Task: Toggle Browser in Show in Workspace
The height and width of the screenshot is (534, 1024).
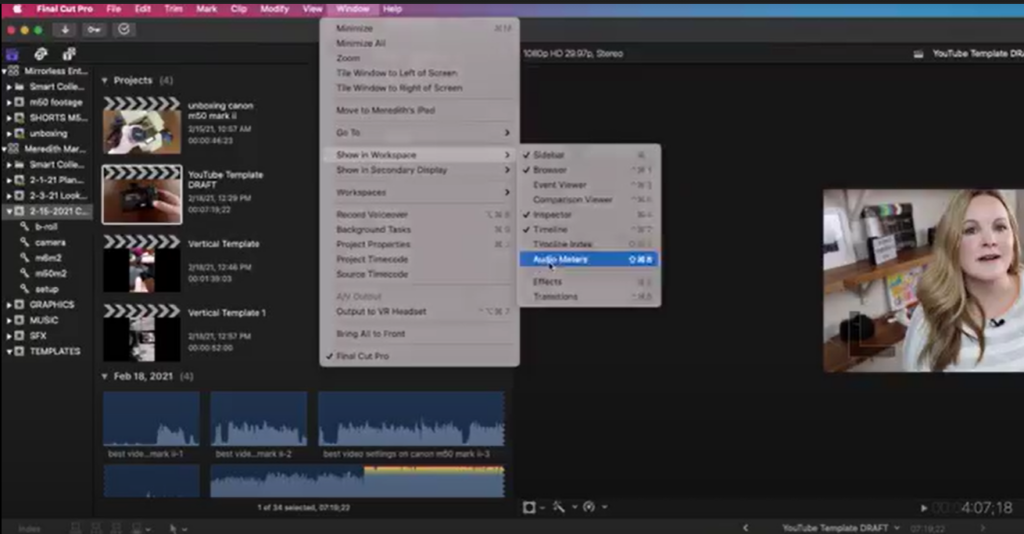Action: (589, 170)
